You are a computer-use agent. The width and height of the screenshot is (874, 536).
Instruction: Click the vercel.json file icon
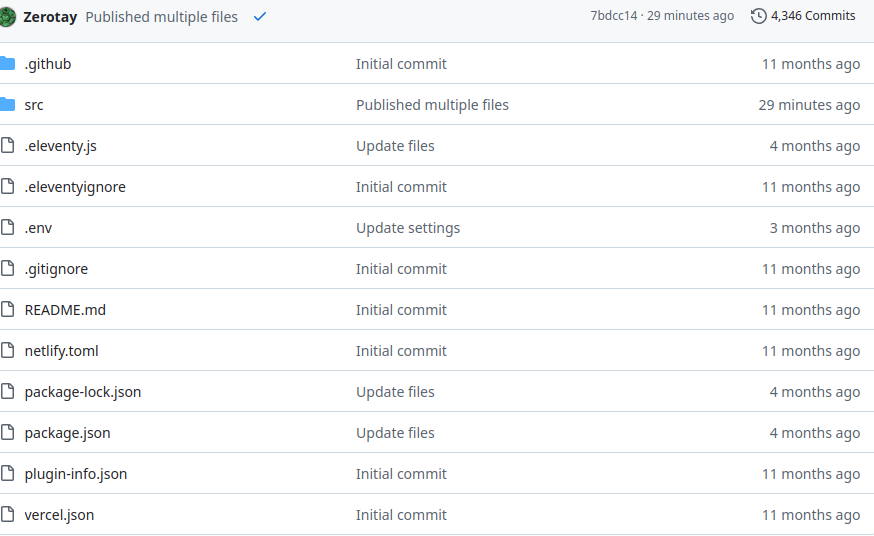(8, 515)
